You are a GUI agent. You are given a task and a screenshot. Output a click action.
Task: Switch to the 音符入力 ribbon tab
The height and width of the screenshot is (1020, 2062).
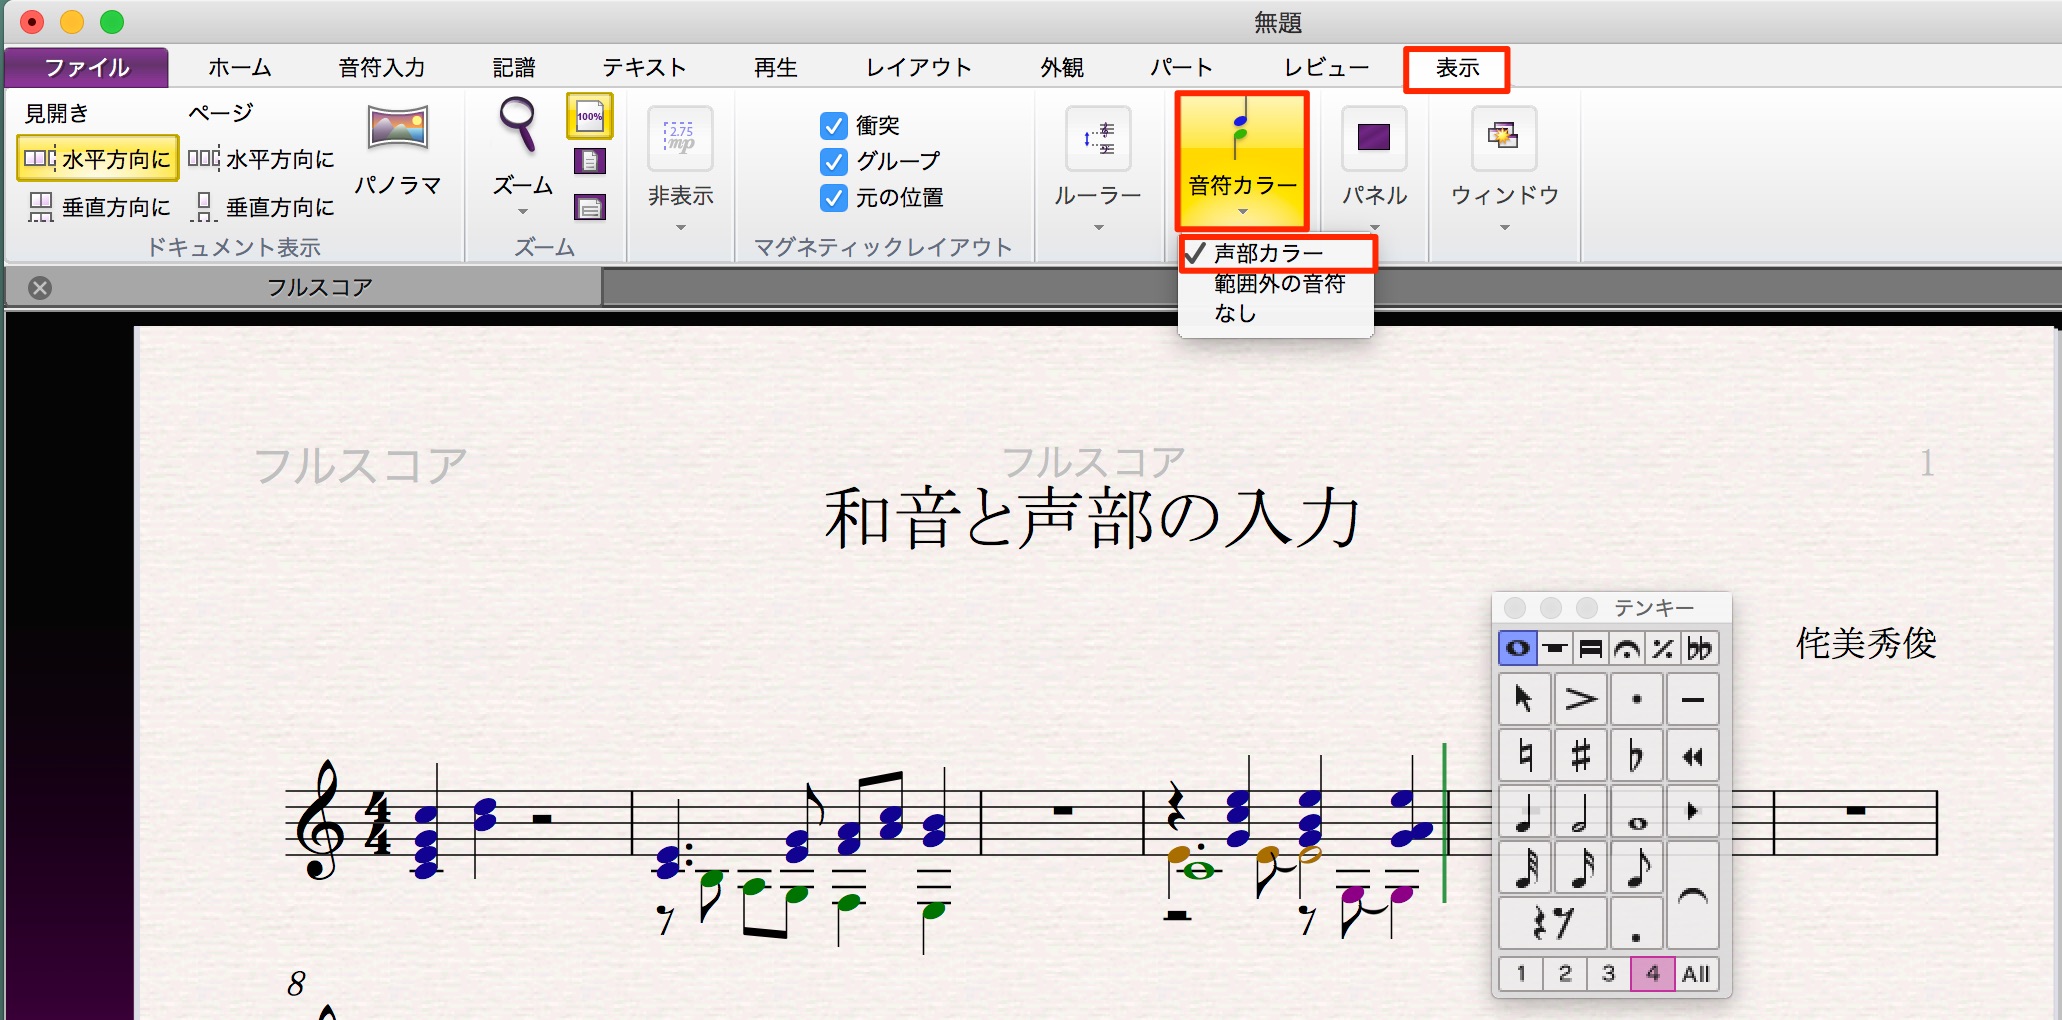point(382,67)
